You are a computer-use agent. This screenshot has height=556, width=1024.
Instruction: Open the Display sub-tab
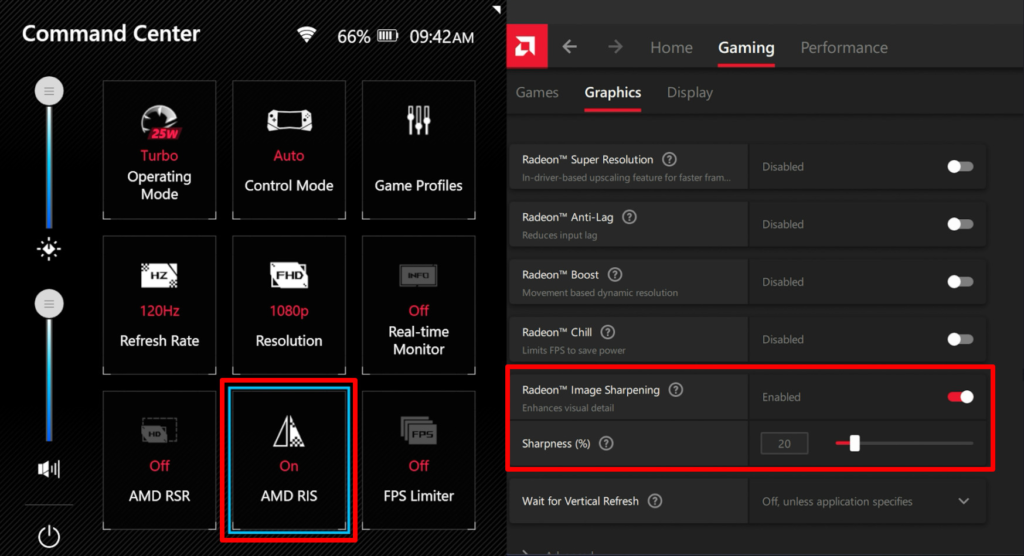690,92
